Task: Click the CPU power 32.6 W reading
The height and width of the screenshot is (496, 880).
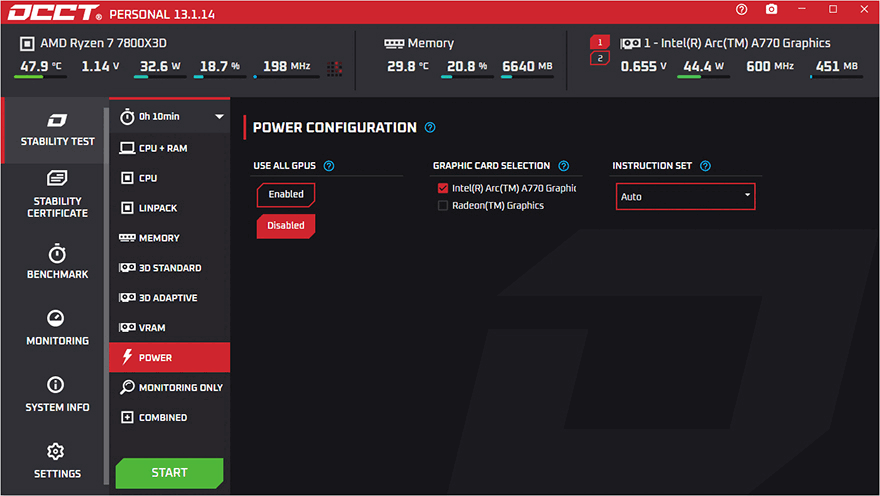Action: (x=160, y=66)
